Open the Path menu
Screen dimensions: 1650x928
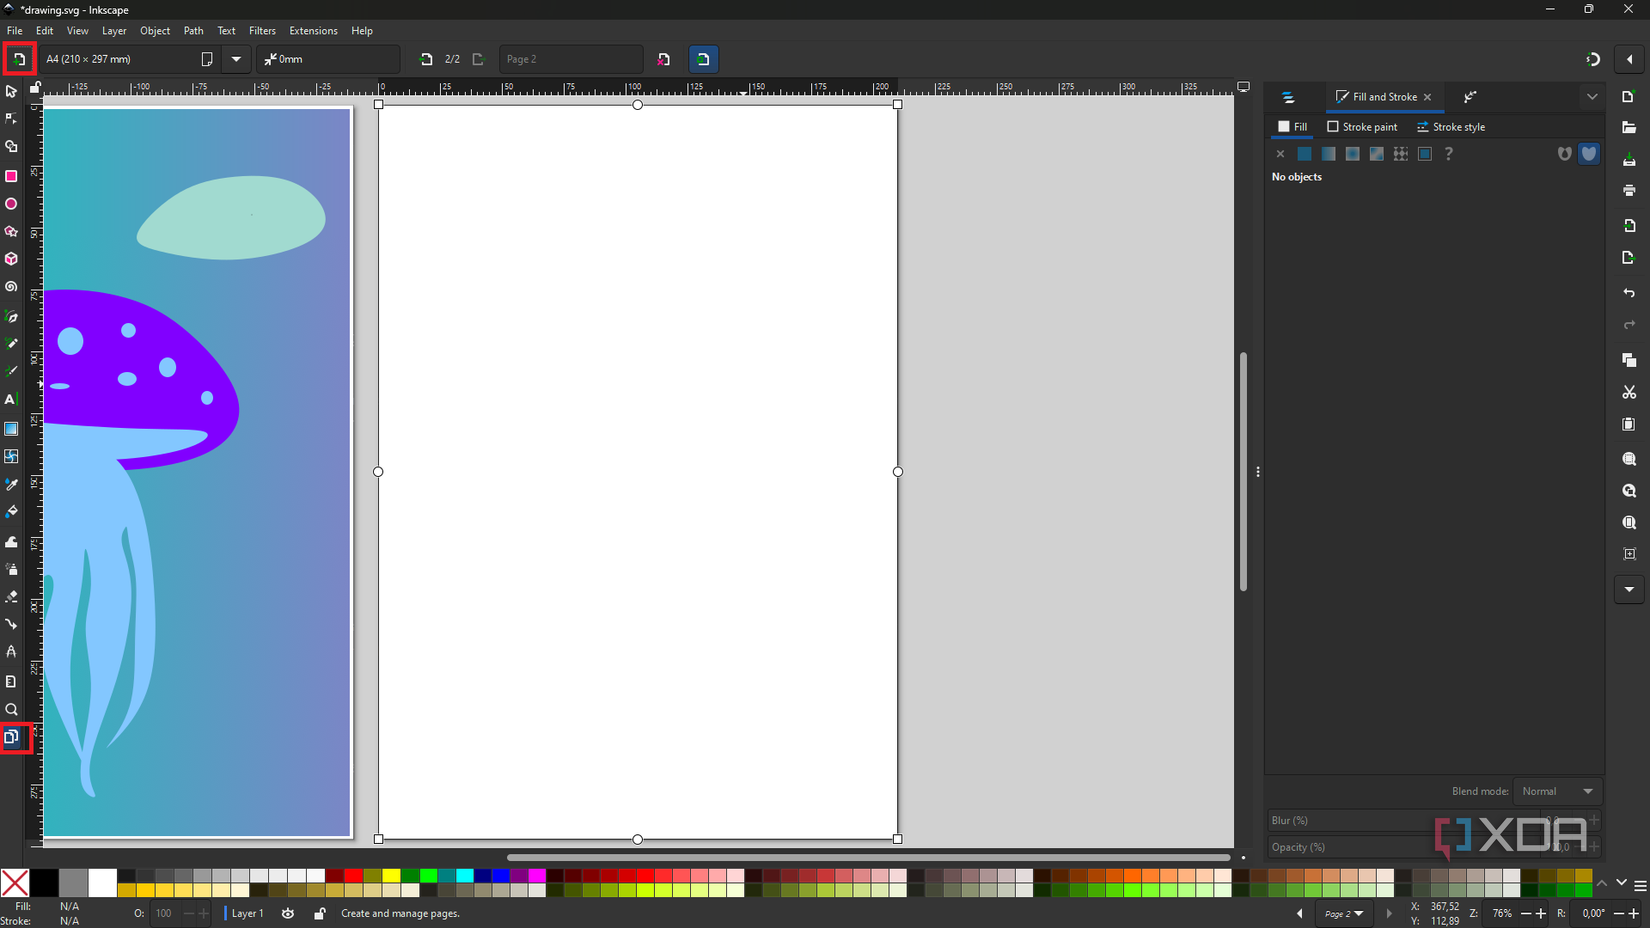(193, 31)
